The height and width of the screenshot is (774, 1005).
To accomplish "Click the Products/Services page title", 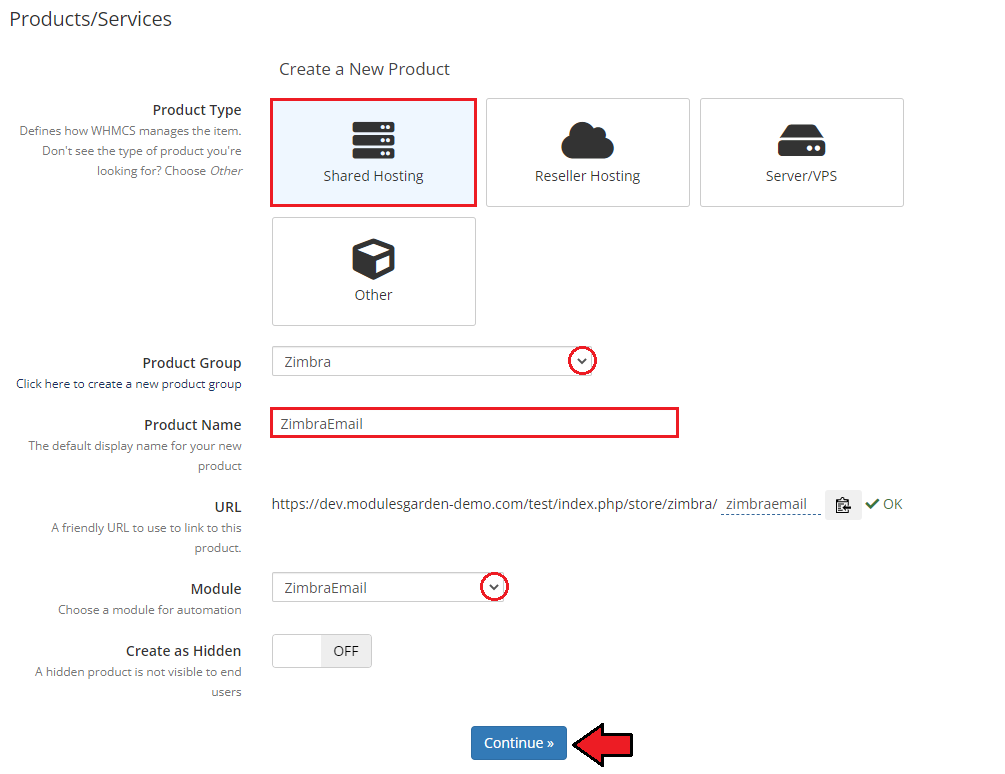I will pos(90,19).
